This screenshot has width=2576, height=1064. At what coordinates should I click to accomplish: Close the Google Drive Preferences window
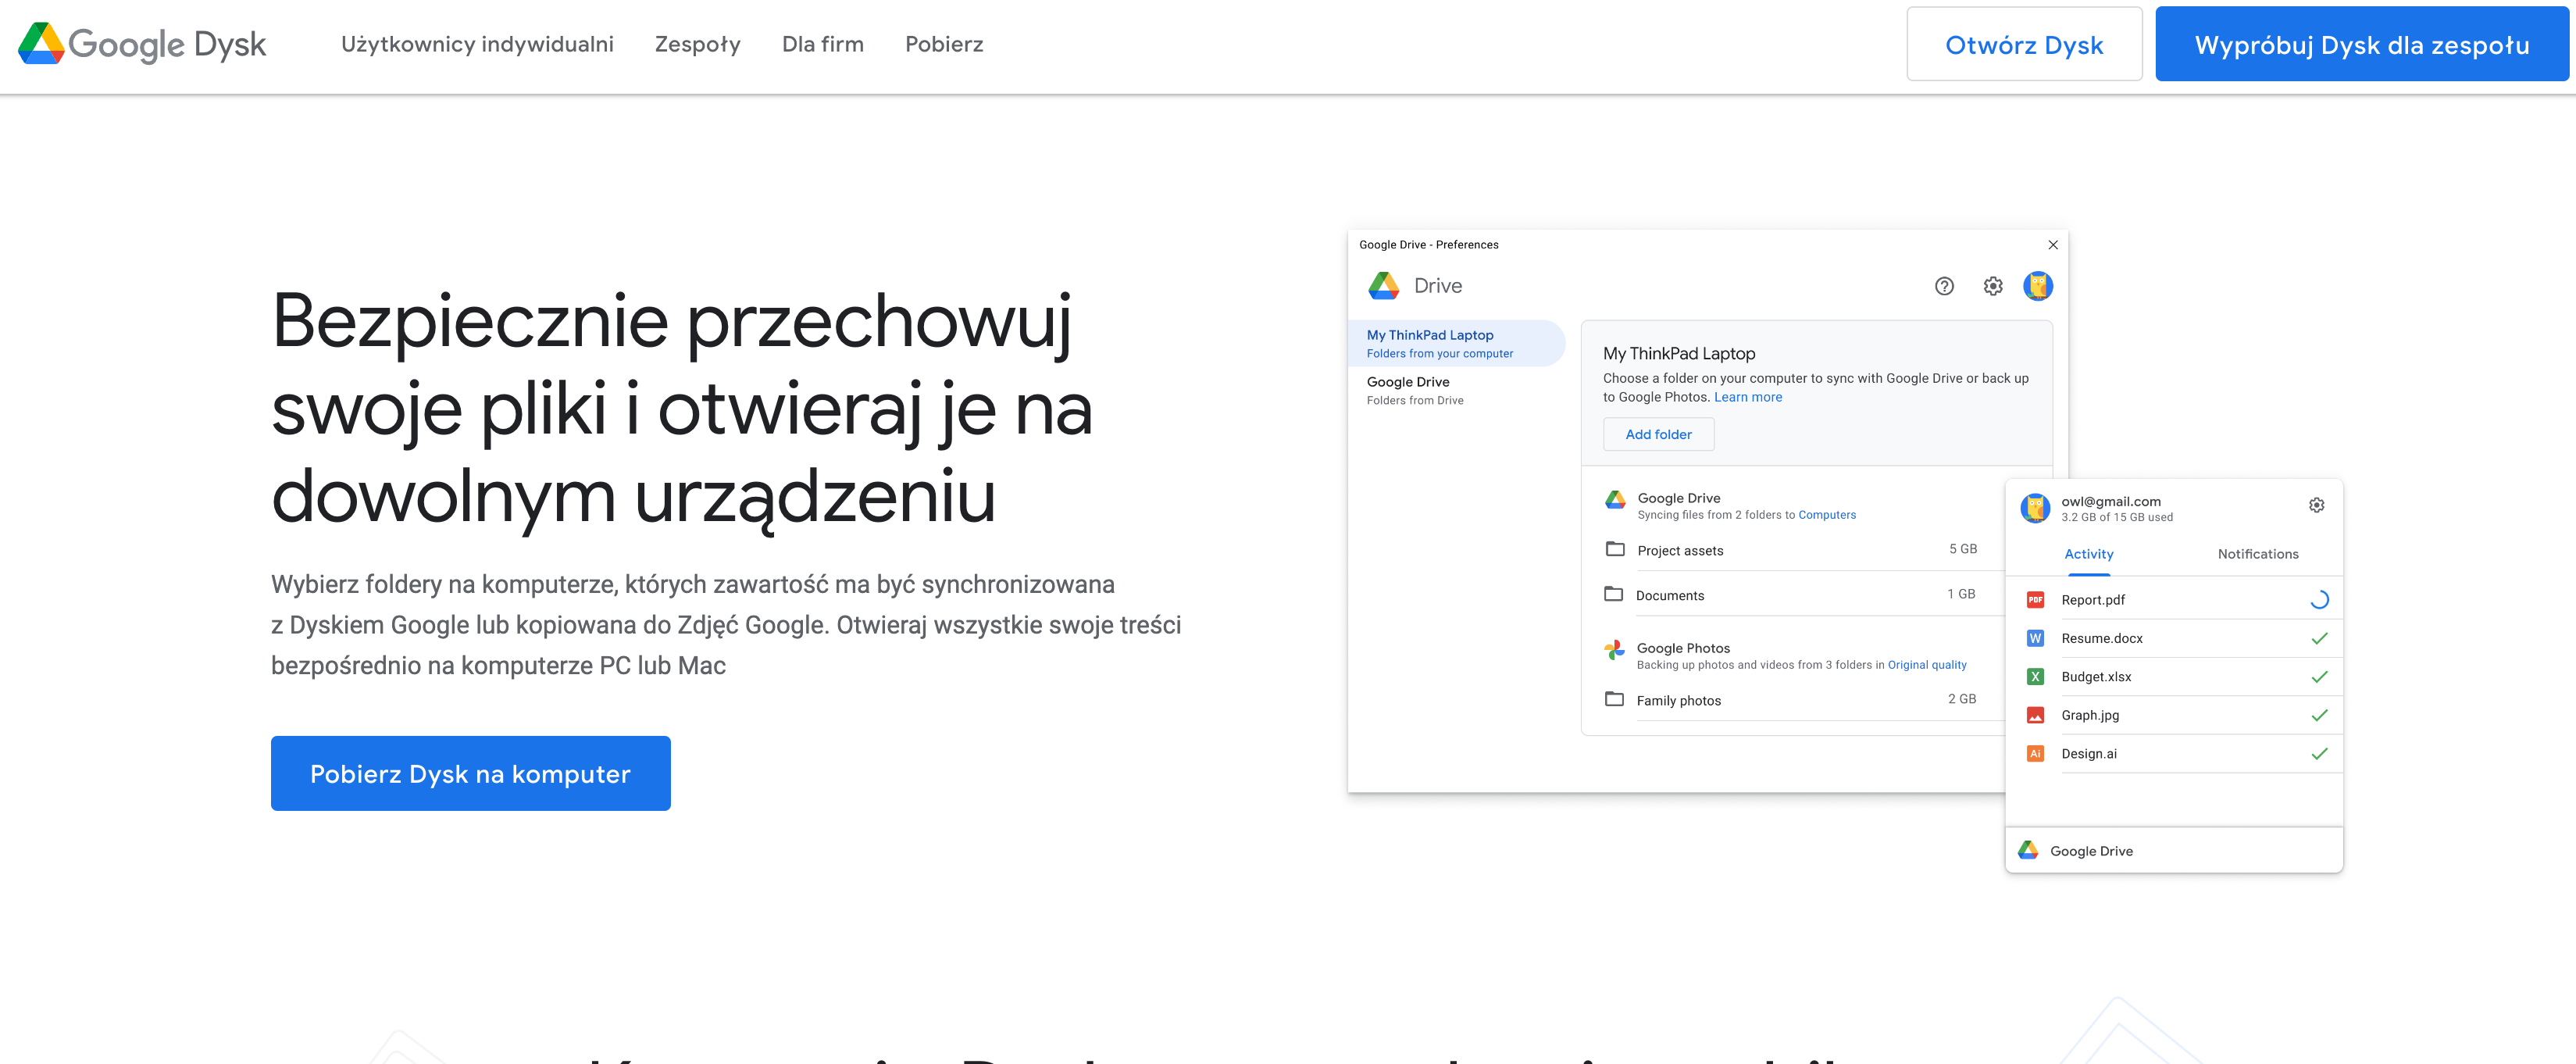pyautogui.click(x=2053, y=245)
